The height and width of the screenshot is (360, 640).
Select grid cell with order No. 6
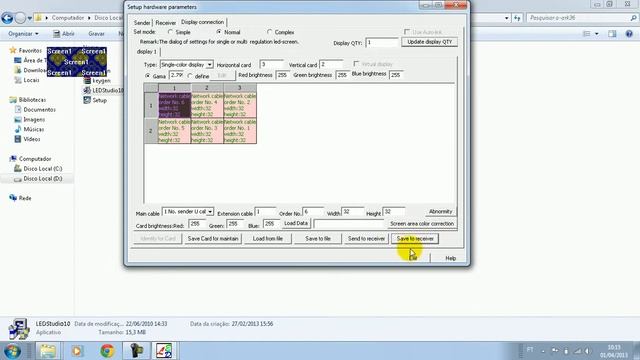tap(174, 105)
